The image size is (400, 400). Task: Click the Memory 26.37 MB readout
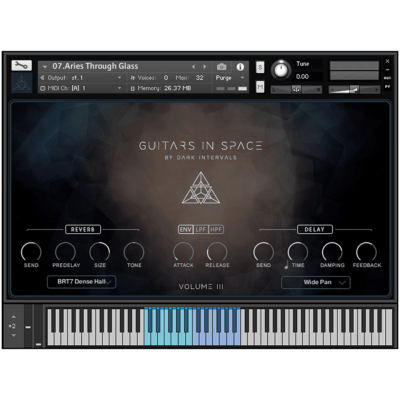(x=178, y=88)
